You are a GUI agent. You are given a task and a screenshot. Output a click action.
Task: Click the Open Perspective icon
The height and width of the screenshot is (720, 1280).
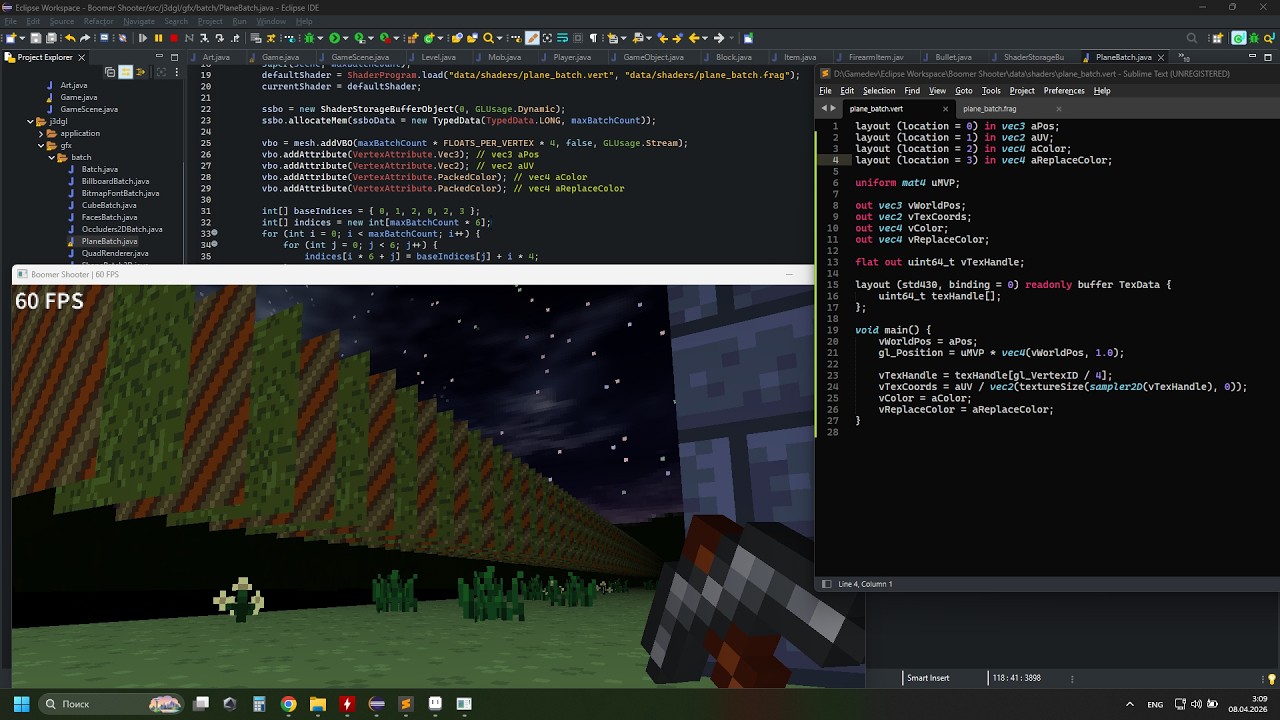point(1216,38)
